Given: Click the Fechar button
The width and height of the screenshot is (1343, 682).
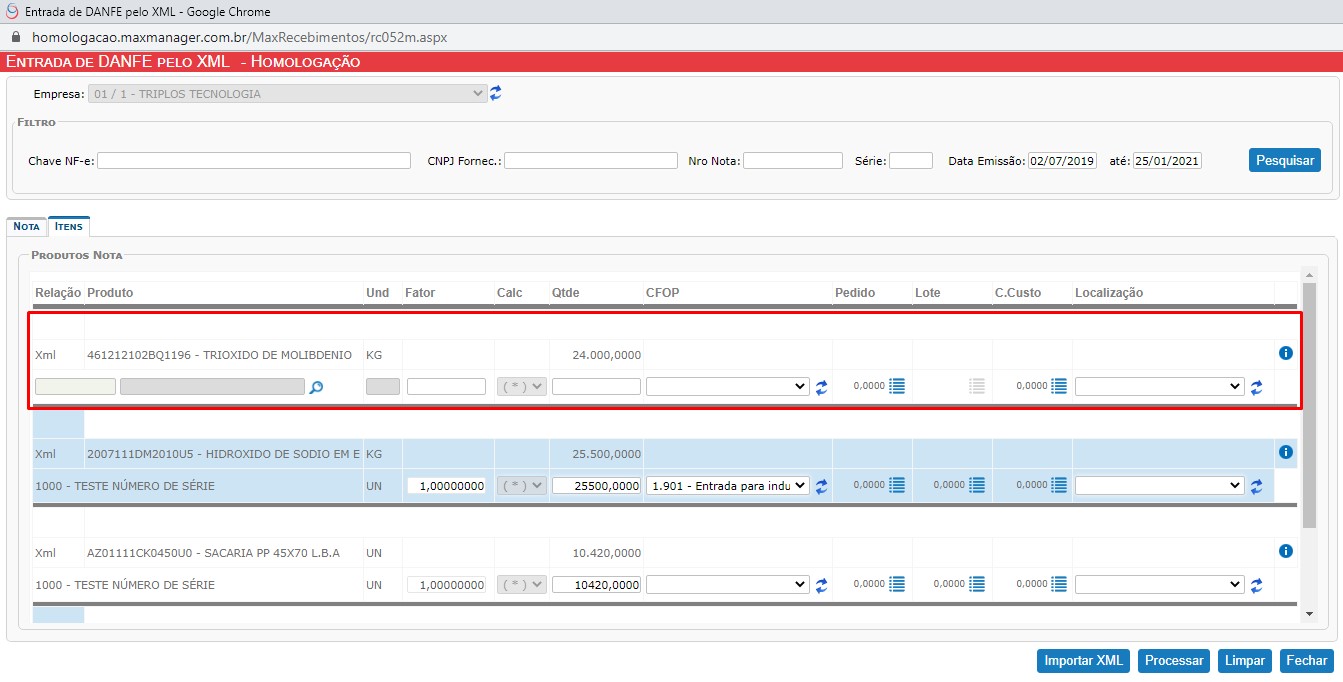Looking at the screenshot, I should point(1307,661).
